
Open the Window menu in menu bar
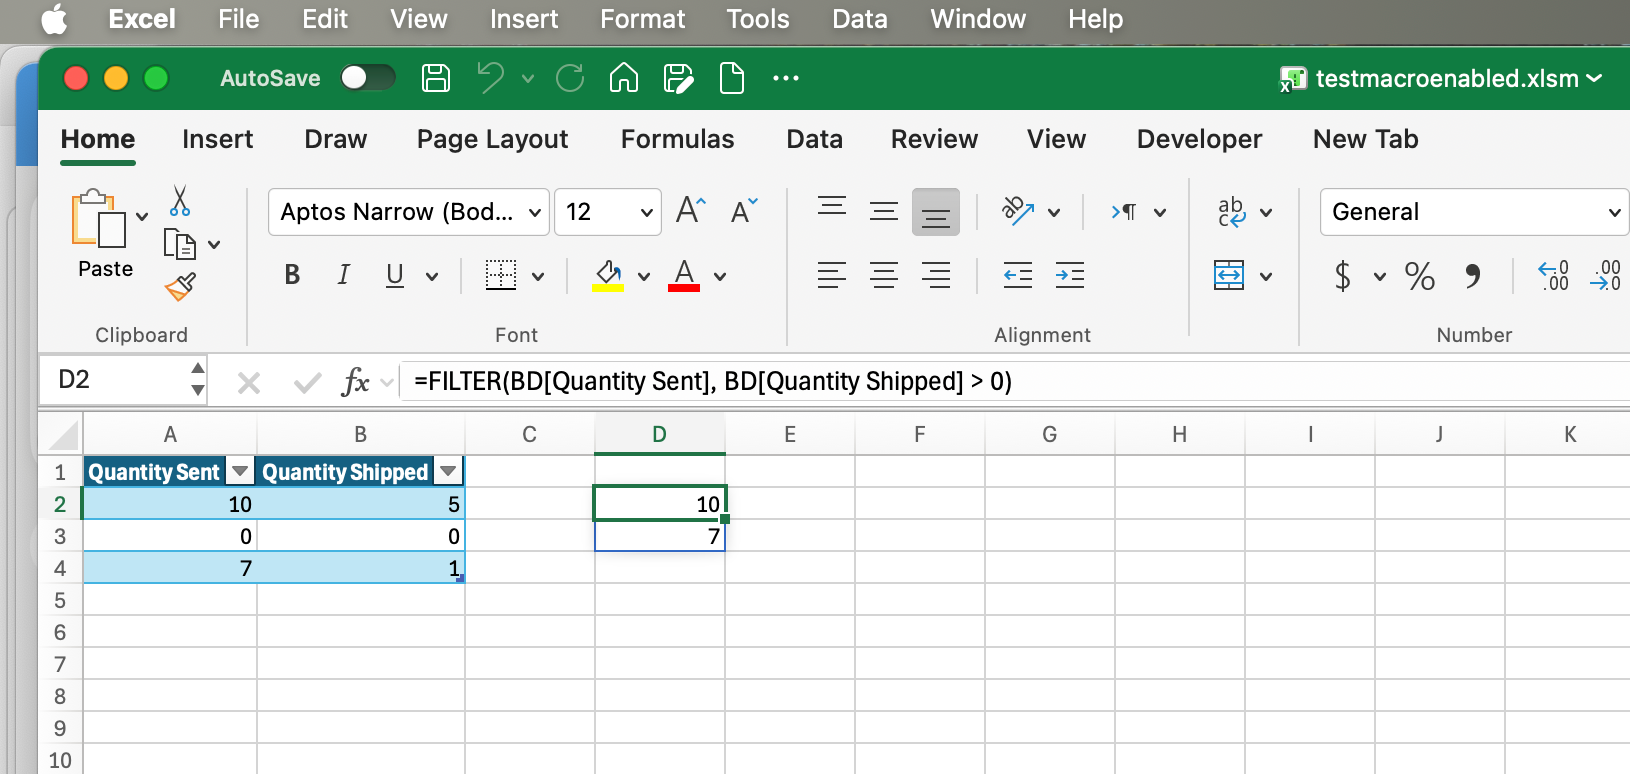[978, 19]
